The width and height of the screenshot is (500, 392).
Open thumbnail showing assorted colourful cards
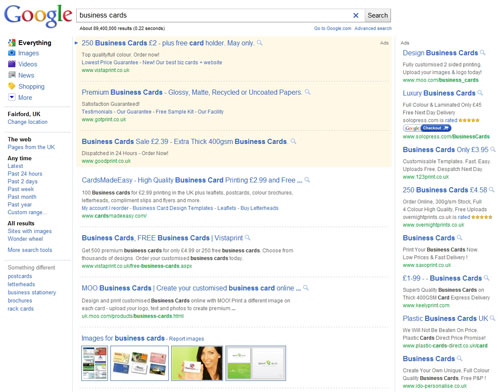(x=139, y=363)
